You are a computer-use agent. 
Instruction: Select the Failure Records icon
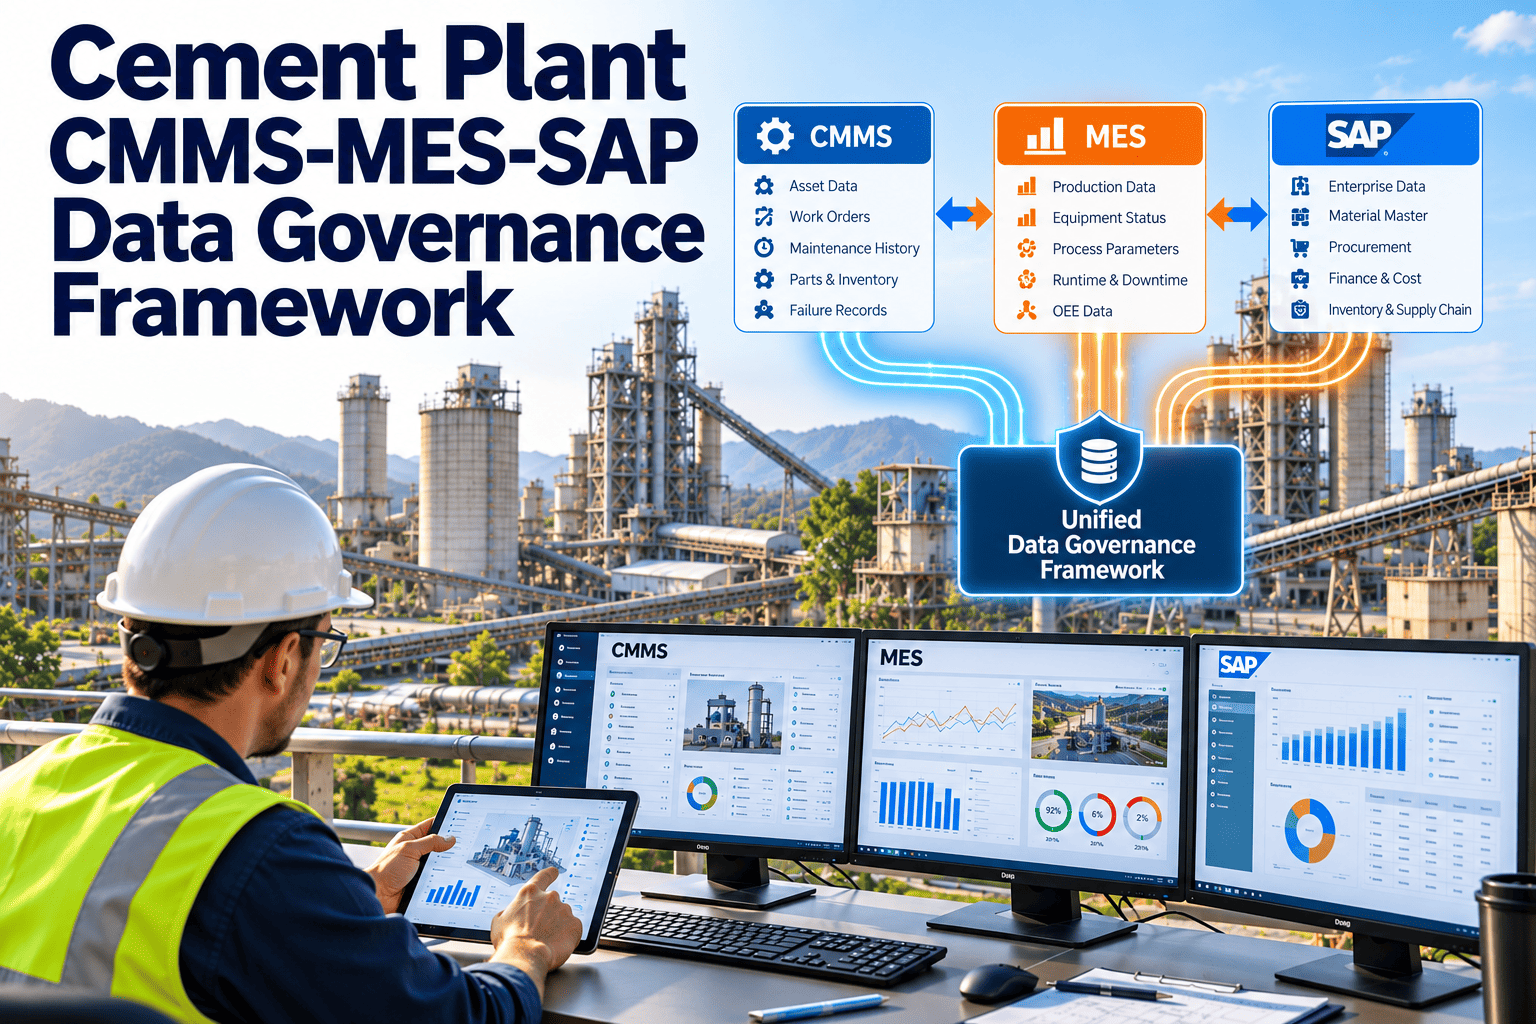click(764, 310)
